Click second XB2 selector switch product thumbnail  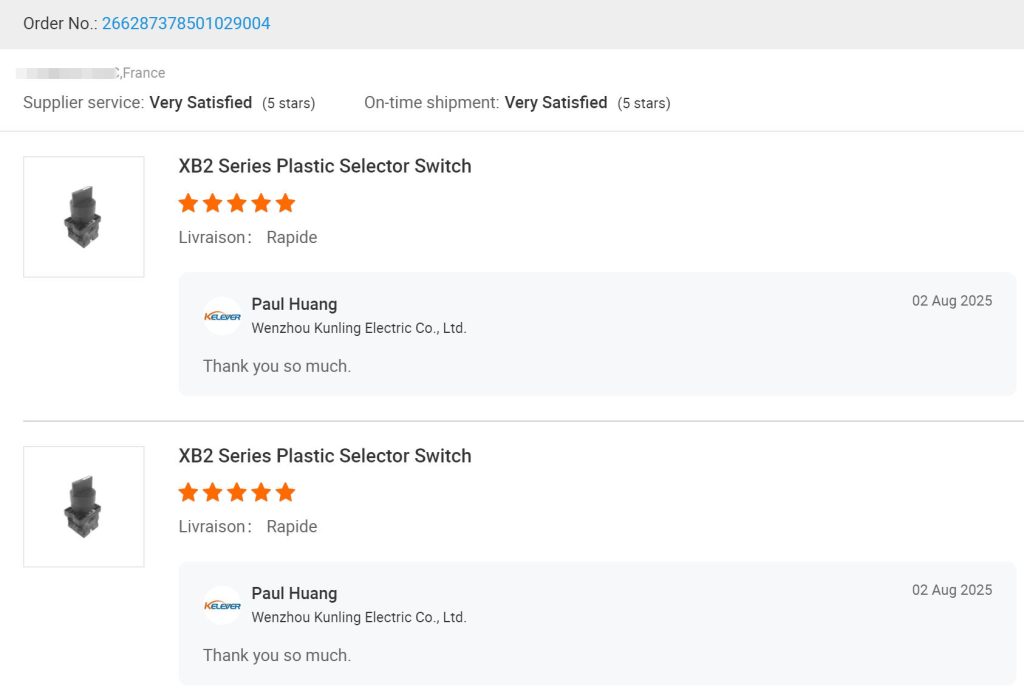click(83, 506)
